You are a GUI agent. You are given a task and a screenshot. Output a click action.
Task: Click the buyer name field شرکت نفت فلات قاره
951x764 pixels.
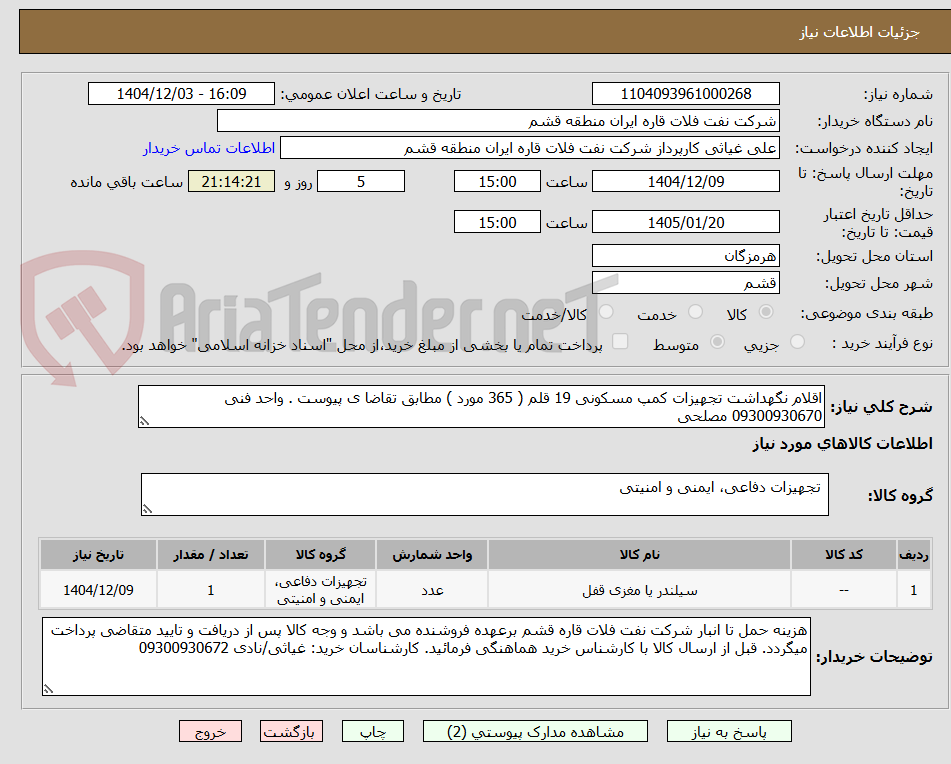click(x=498, y=121)
